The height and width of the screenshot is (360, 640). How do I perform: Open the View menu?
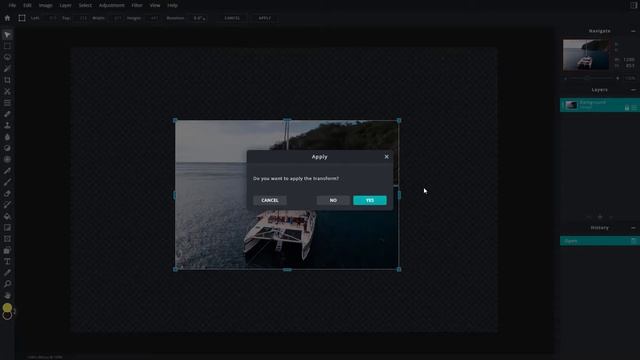(x=155, y=5)
